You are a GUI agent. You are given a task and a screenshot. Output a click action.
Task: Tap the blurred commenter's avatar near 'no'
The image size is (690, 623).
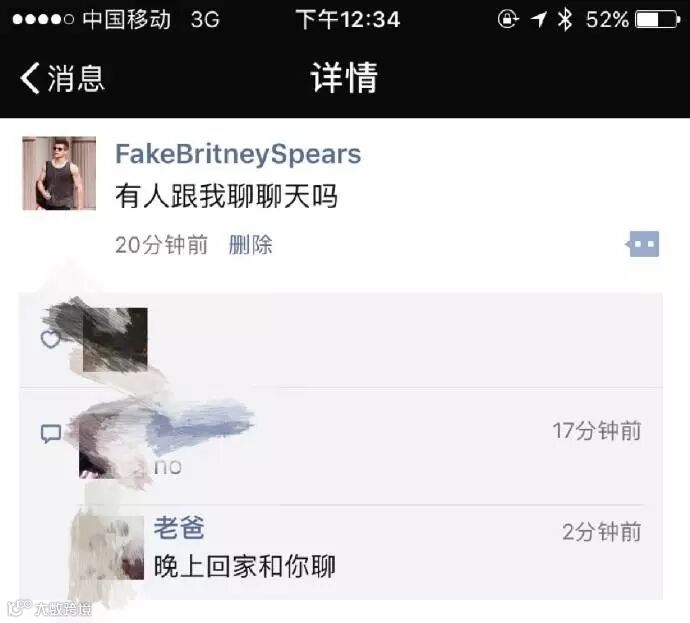(x=111, y=444)
